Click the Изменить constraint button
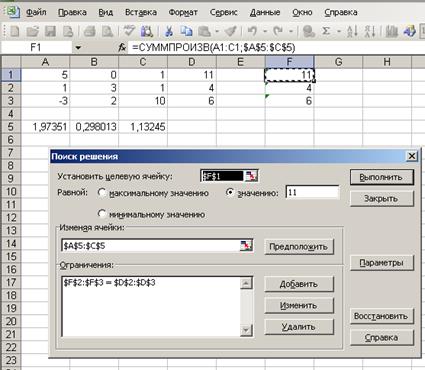Viewport: 425px width, 370px height. (299, 305)
